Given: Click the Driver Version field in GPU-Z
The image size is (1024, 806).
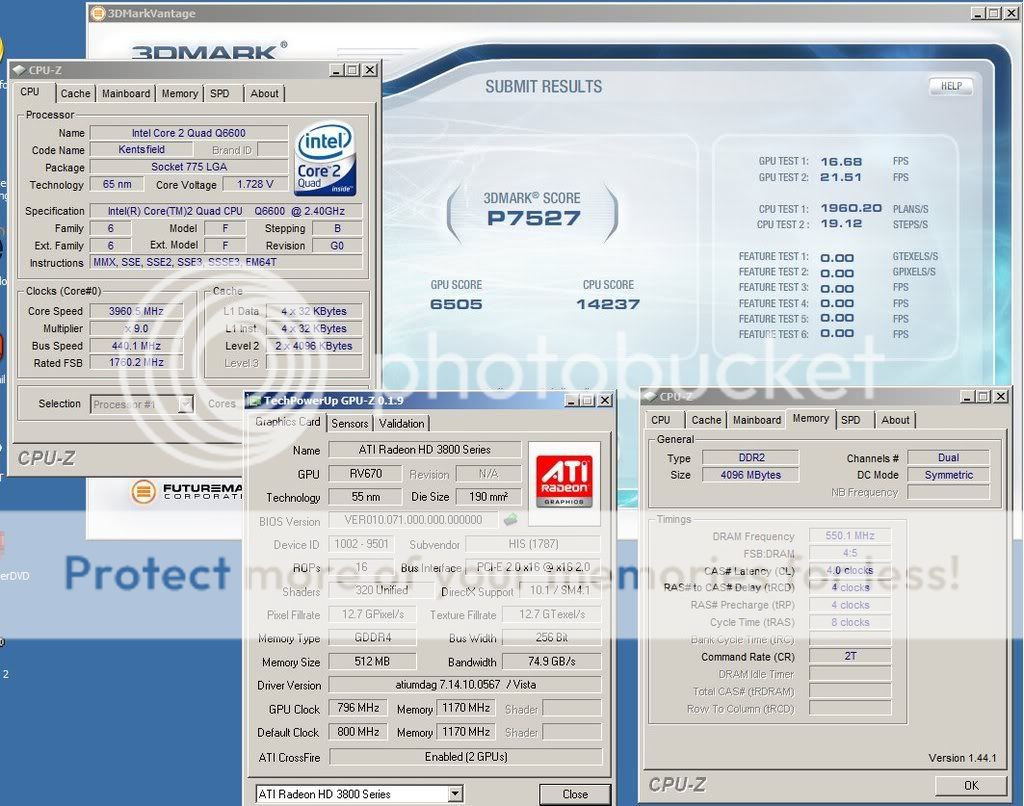Looking at the screenshot, I should [x=465, y=686].
